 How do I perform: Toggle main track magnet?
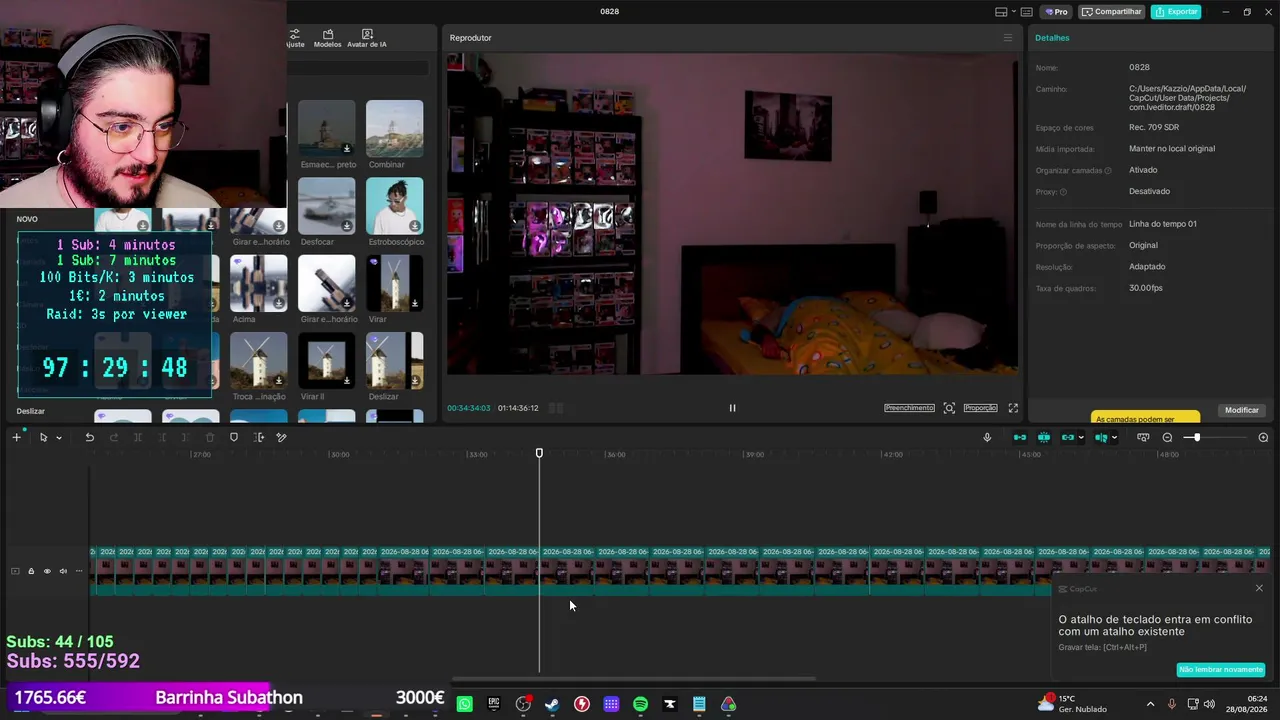1020,437
